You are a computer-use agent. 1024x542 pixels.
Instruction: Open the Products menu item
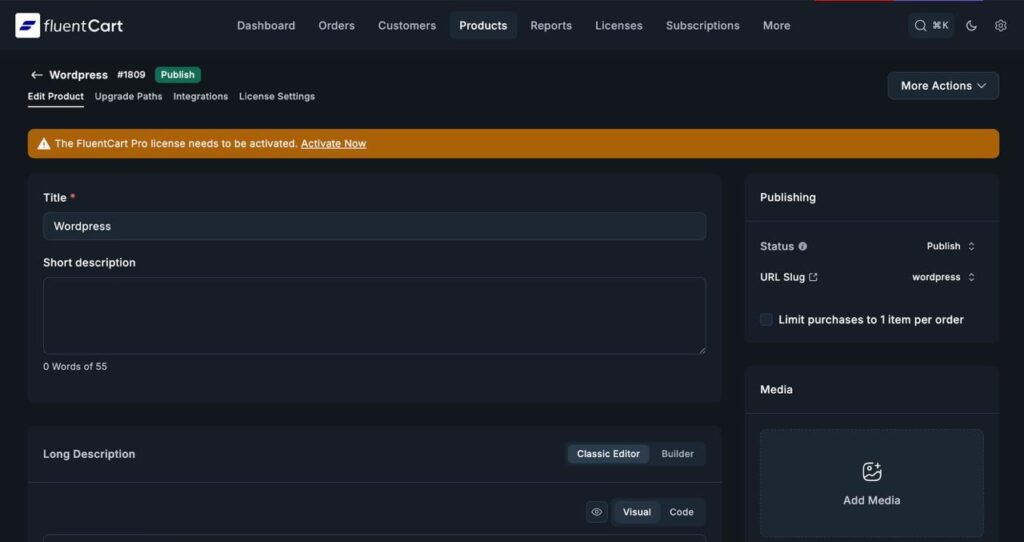tap(483, 25)
